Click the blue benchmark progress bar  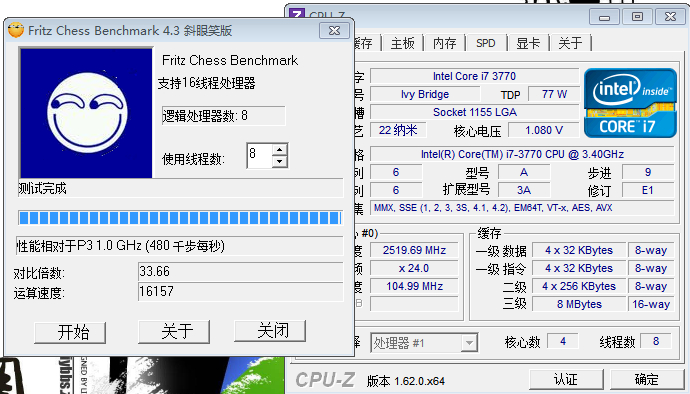pyautogui.click(x=180, y=218)
